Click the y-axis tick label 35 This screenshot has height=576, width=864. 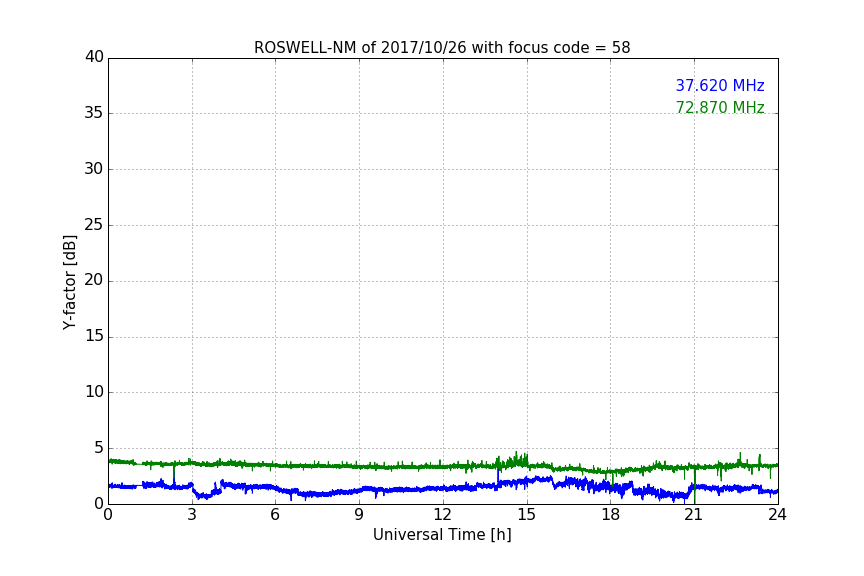[x=94, y=113]
